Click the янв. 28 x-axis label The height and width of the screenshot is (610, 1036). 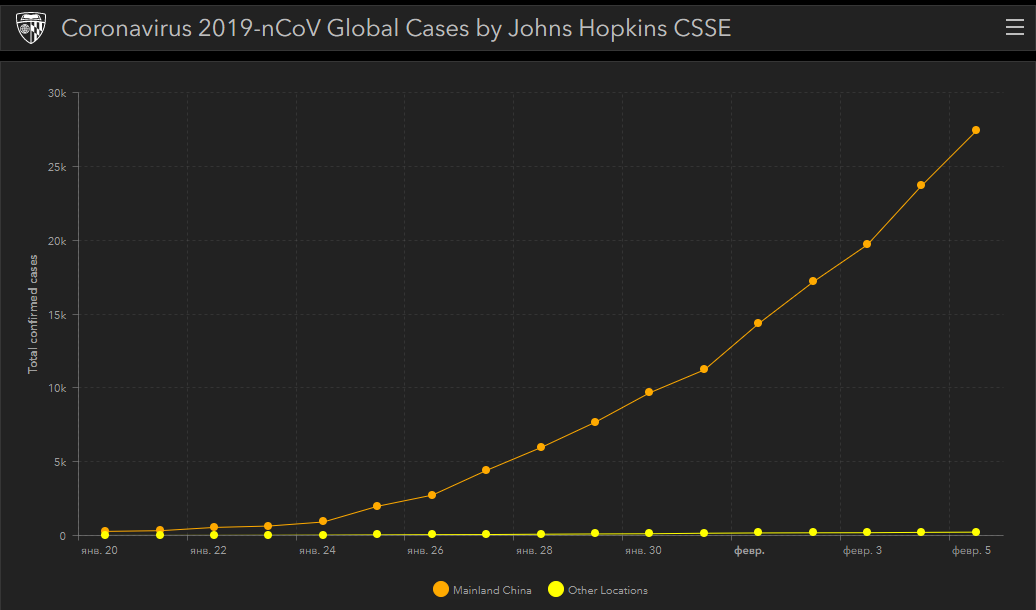(535, 551)
